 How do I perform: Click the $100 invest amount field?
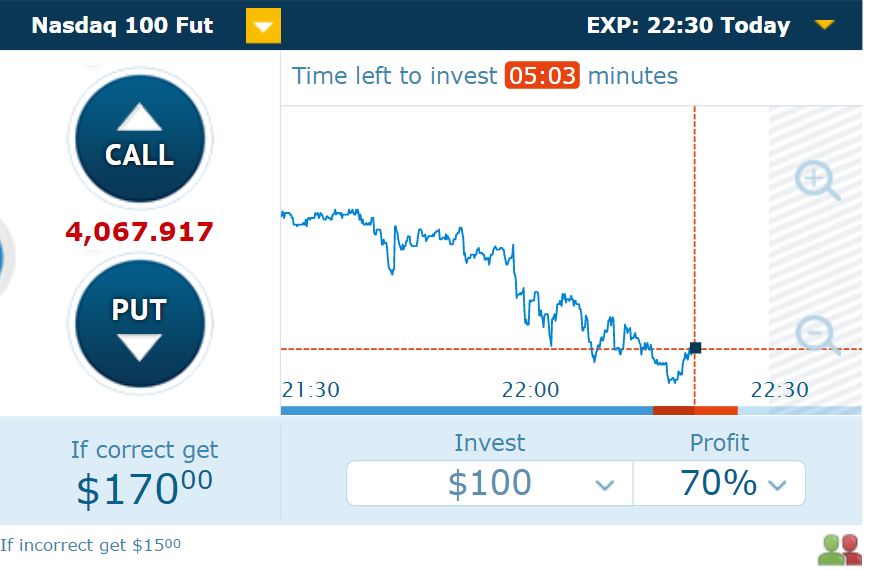coord(490,483)
